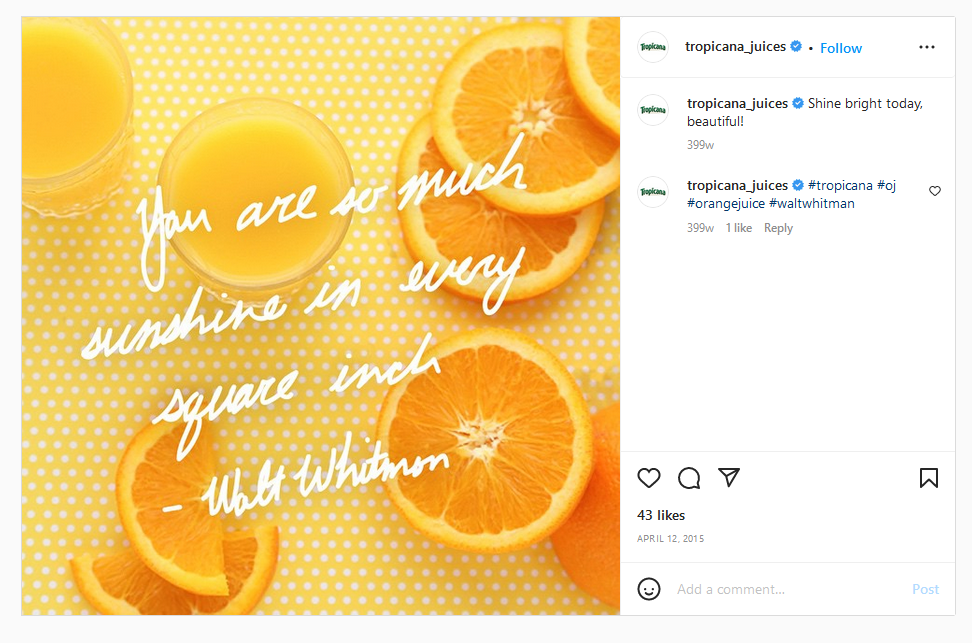The height and width of the screenshot is (643, 972).
Task: Like the hashtag comment with small heart
Action: pos(935,191)
